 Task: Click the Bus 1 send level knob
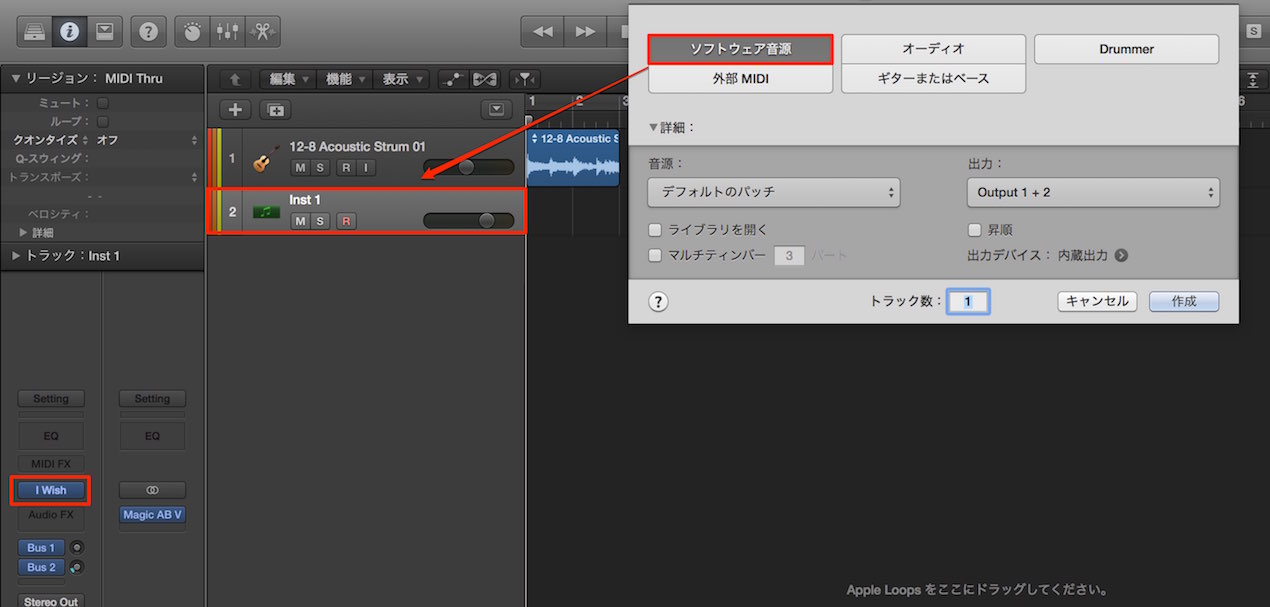(76, 547)
